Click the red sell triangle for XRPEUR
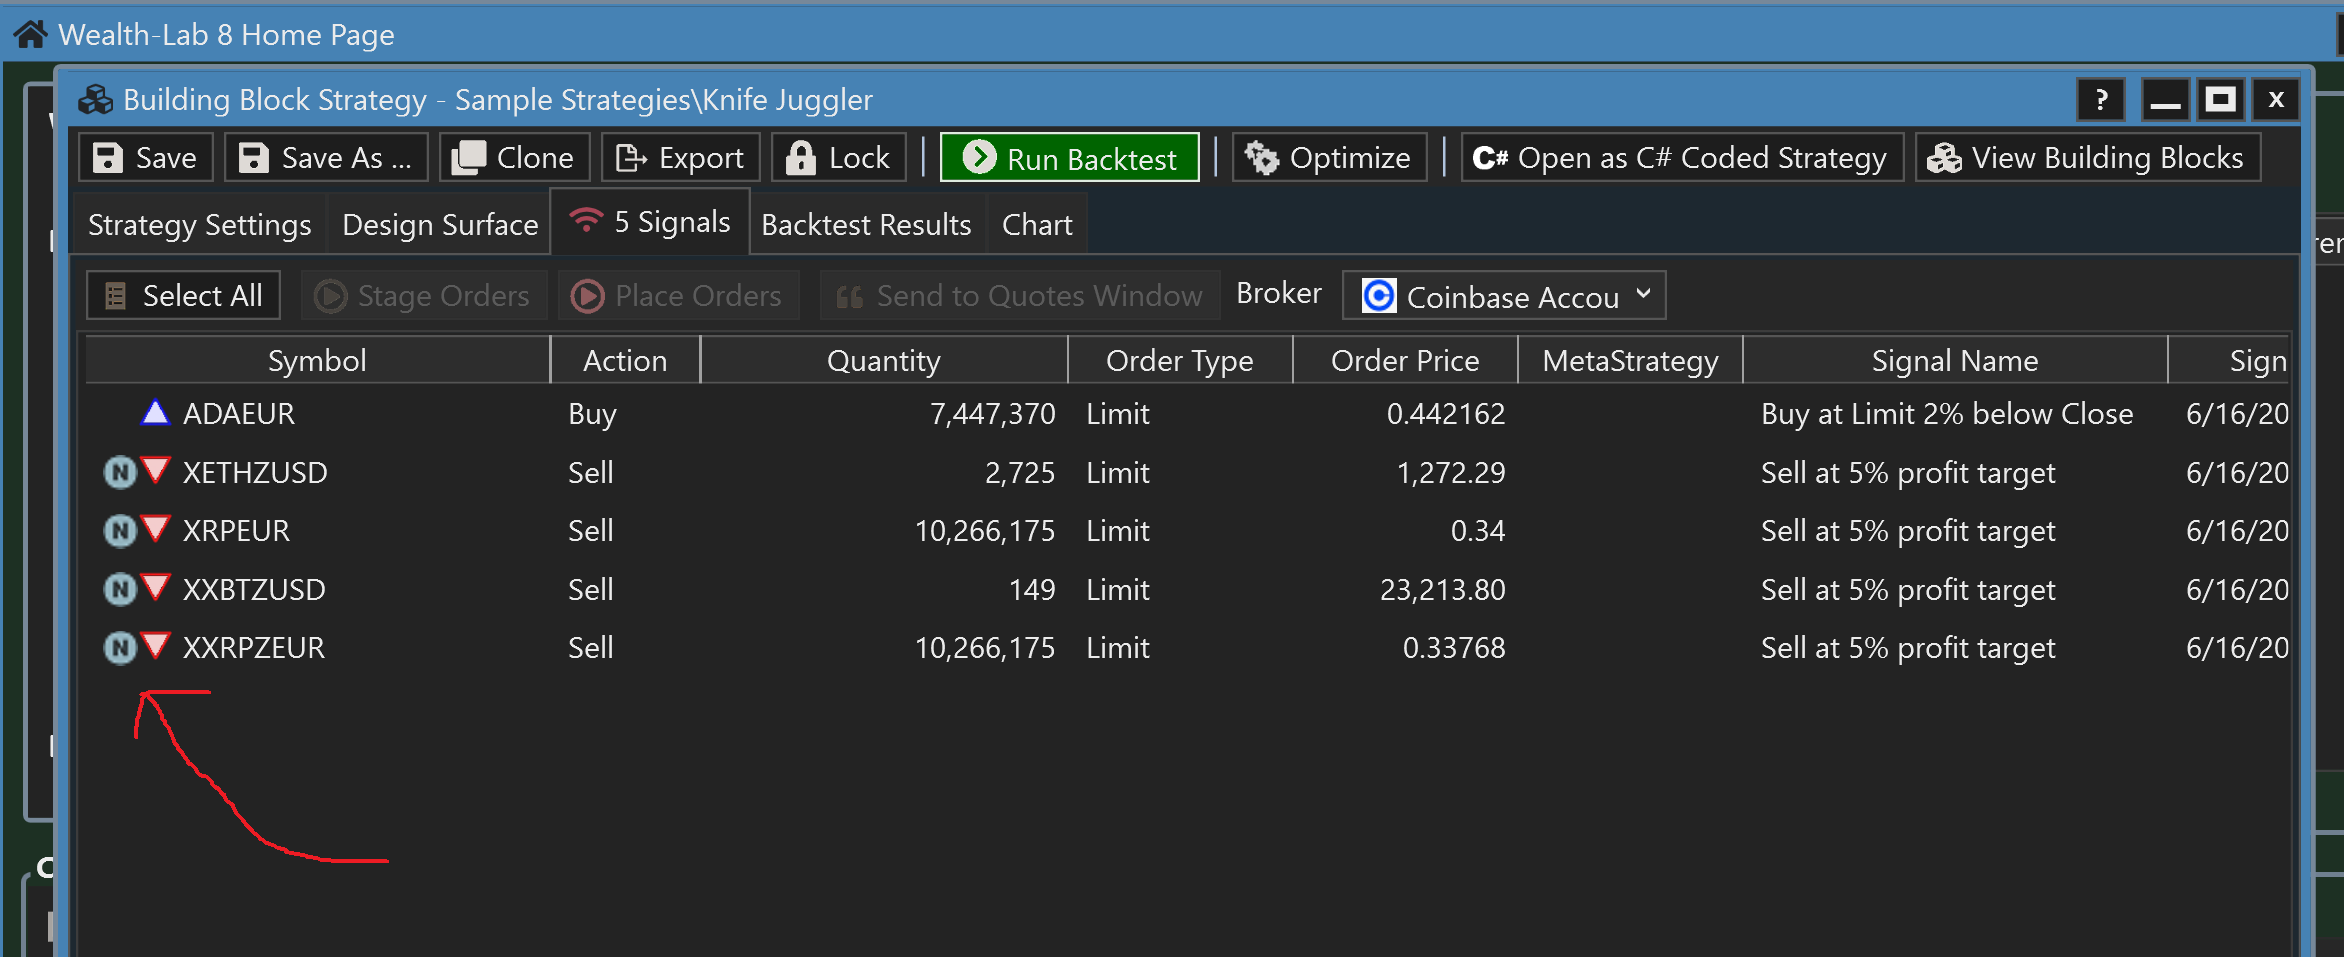The height and width of the screenshot is (957, 2344). [156, 528]
